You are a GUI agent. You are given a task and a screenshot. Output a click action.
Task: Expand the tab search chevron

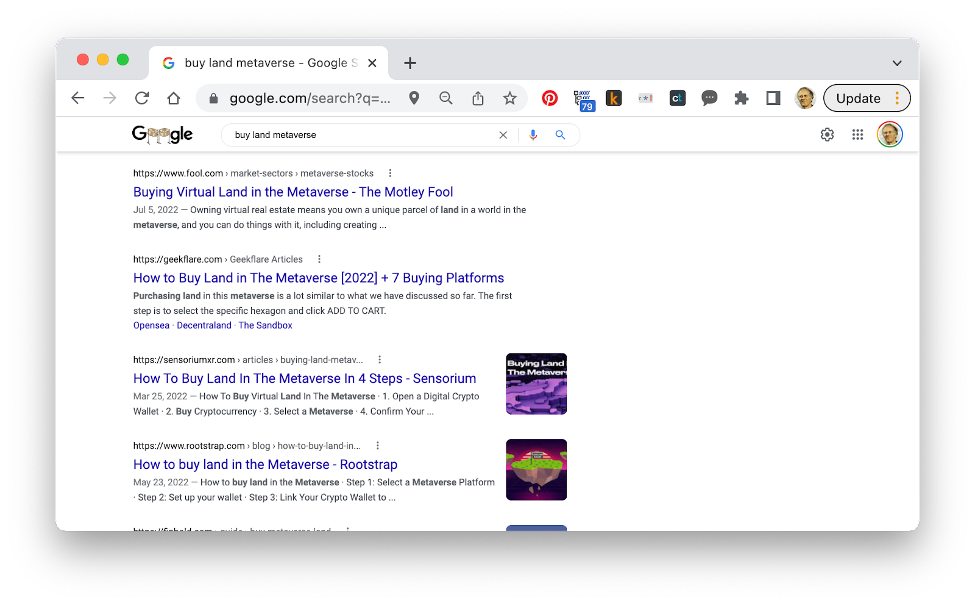(896, 63)
